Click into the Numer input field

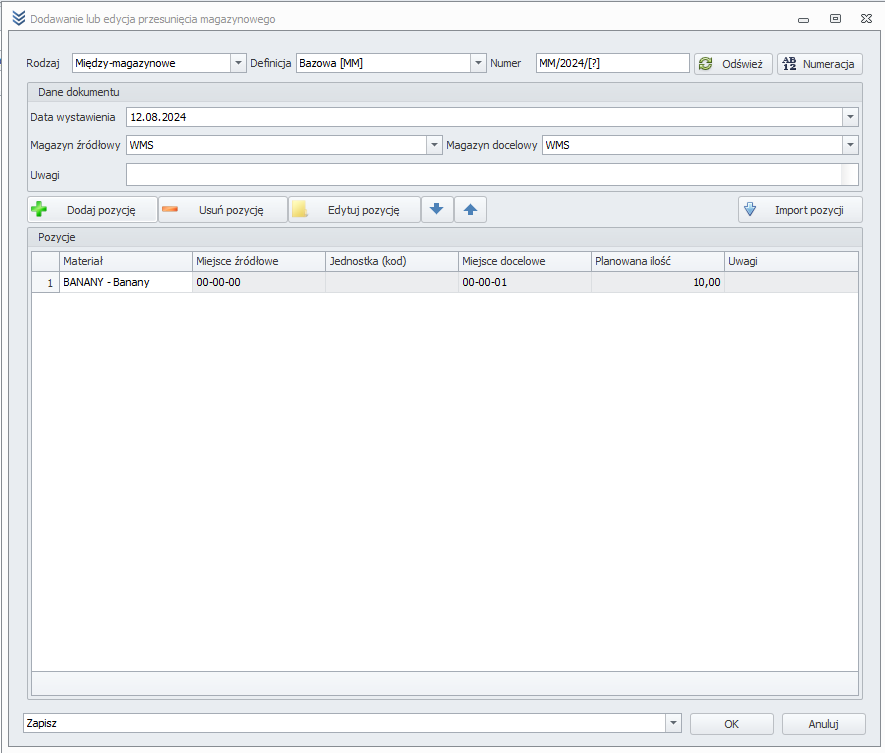[612, 63]
